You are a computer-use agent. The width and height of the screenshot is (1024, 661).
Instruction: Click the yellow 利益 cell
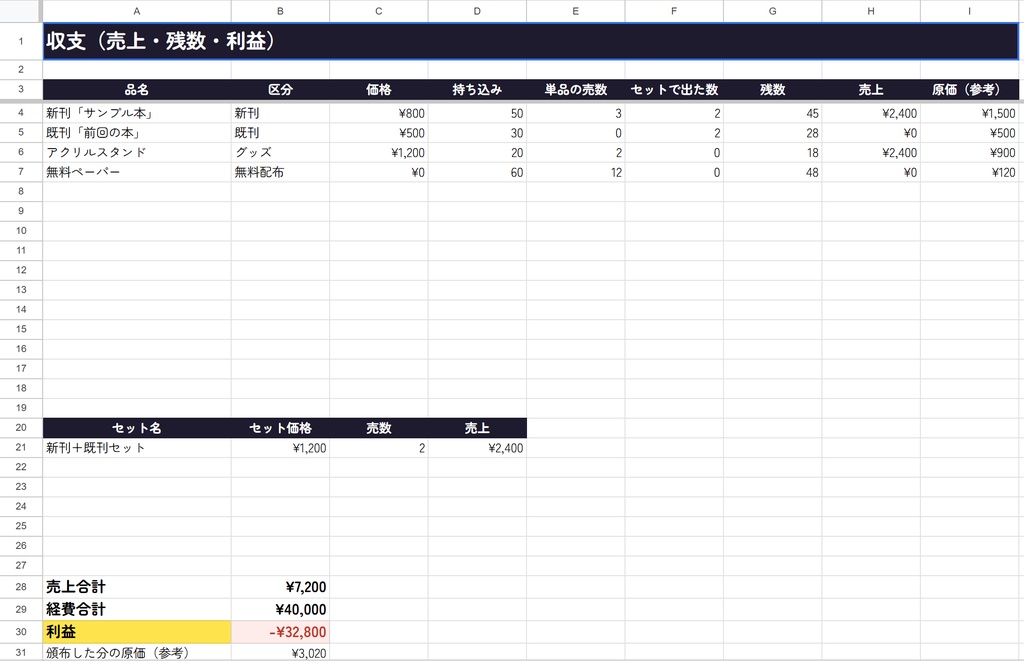[x=136, y=632]
